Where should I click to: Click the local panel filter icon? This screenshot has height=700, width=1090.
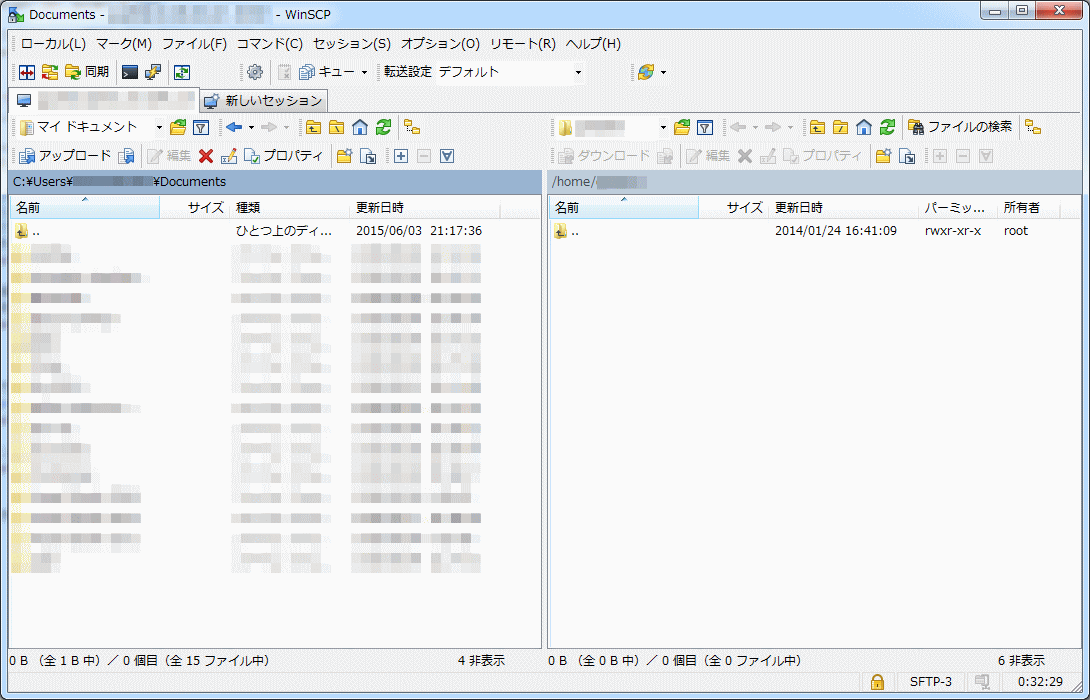(201, 127)
